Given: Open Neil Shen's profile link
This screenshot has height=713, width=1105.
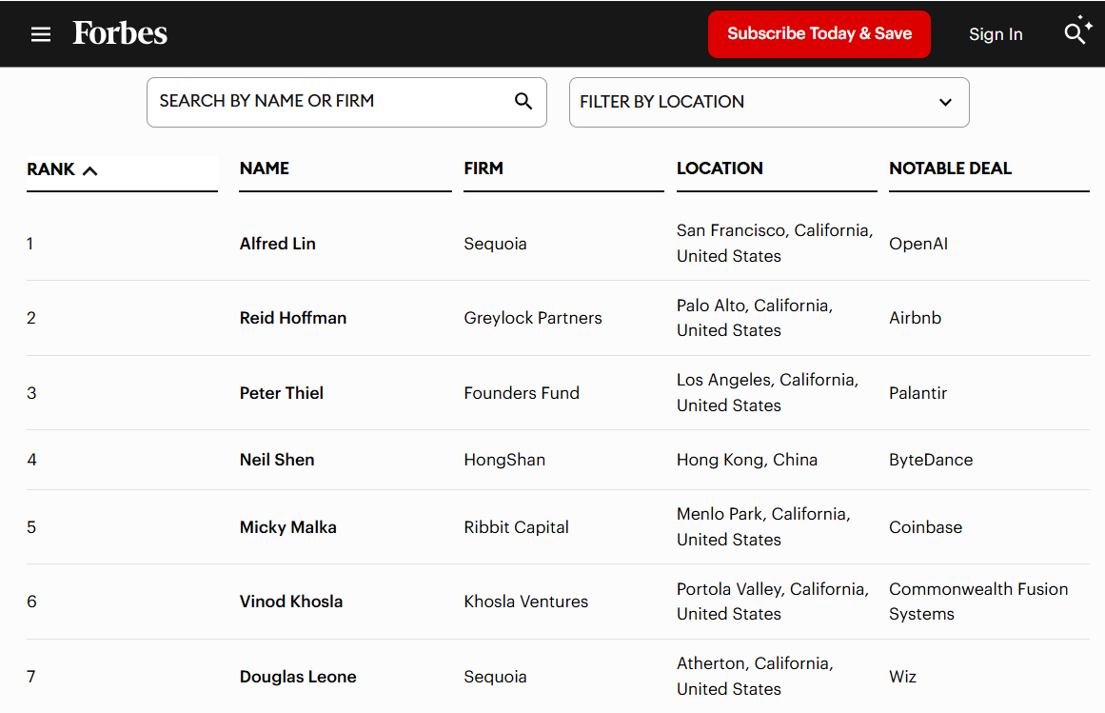Looking at the screenshot, I should [277, 460].
